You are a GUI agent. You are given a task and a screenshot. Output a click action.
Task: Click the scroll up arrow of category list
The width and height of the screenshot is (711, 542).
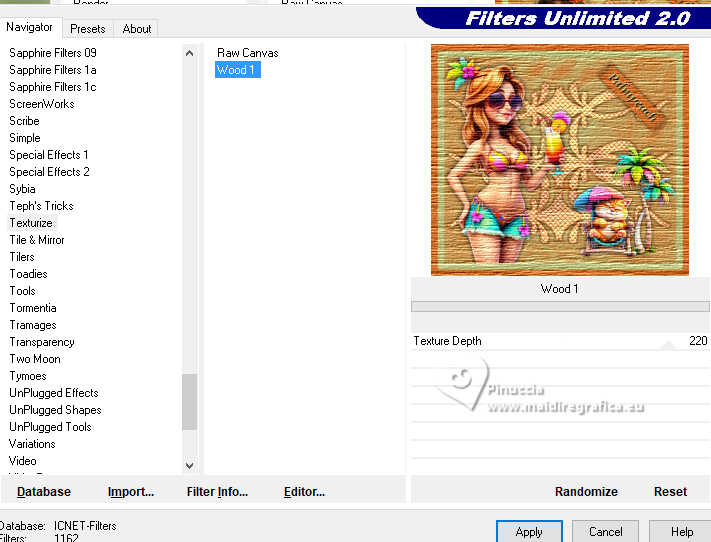point(190,53)
